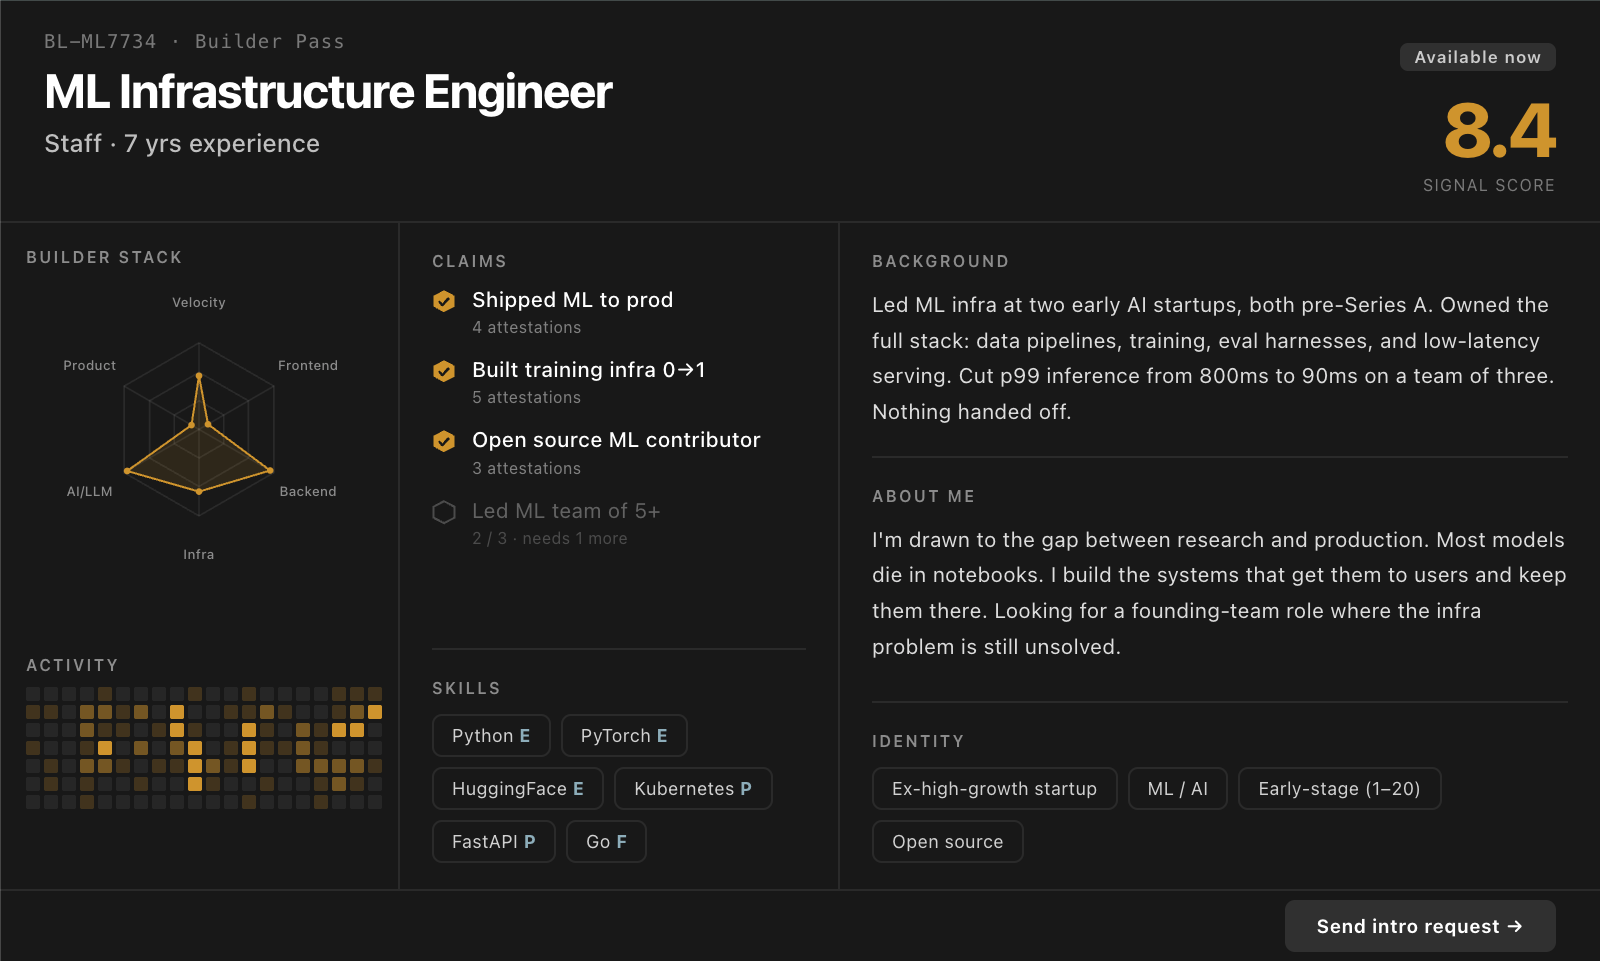This screenshot has height=961, width=1600.
Task: Select the Kubernetes P skill chip
Action: [x=693, y=789]
